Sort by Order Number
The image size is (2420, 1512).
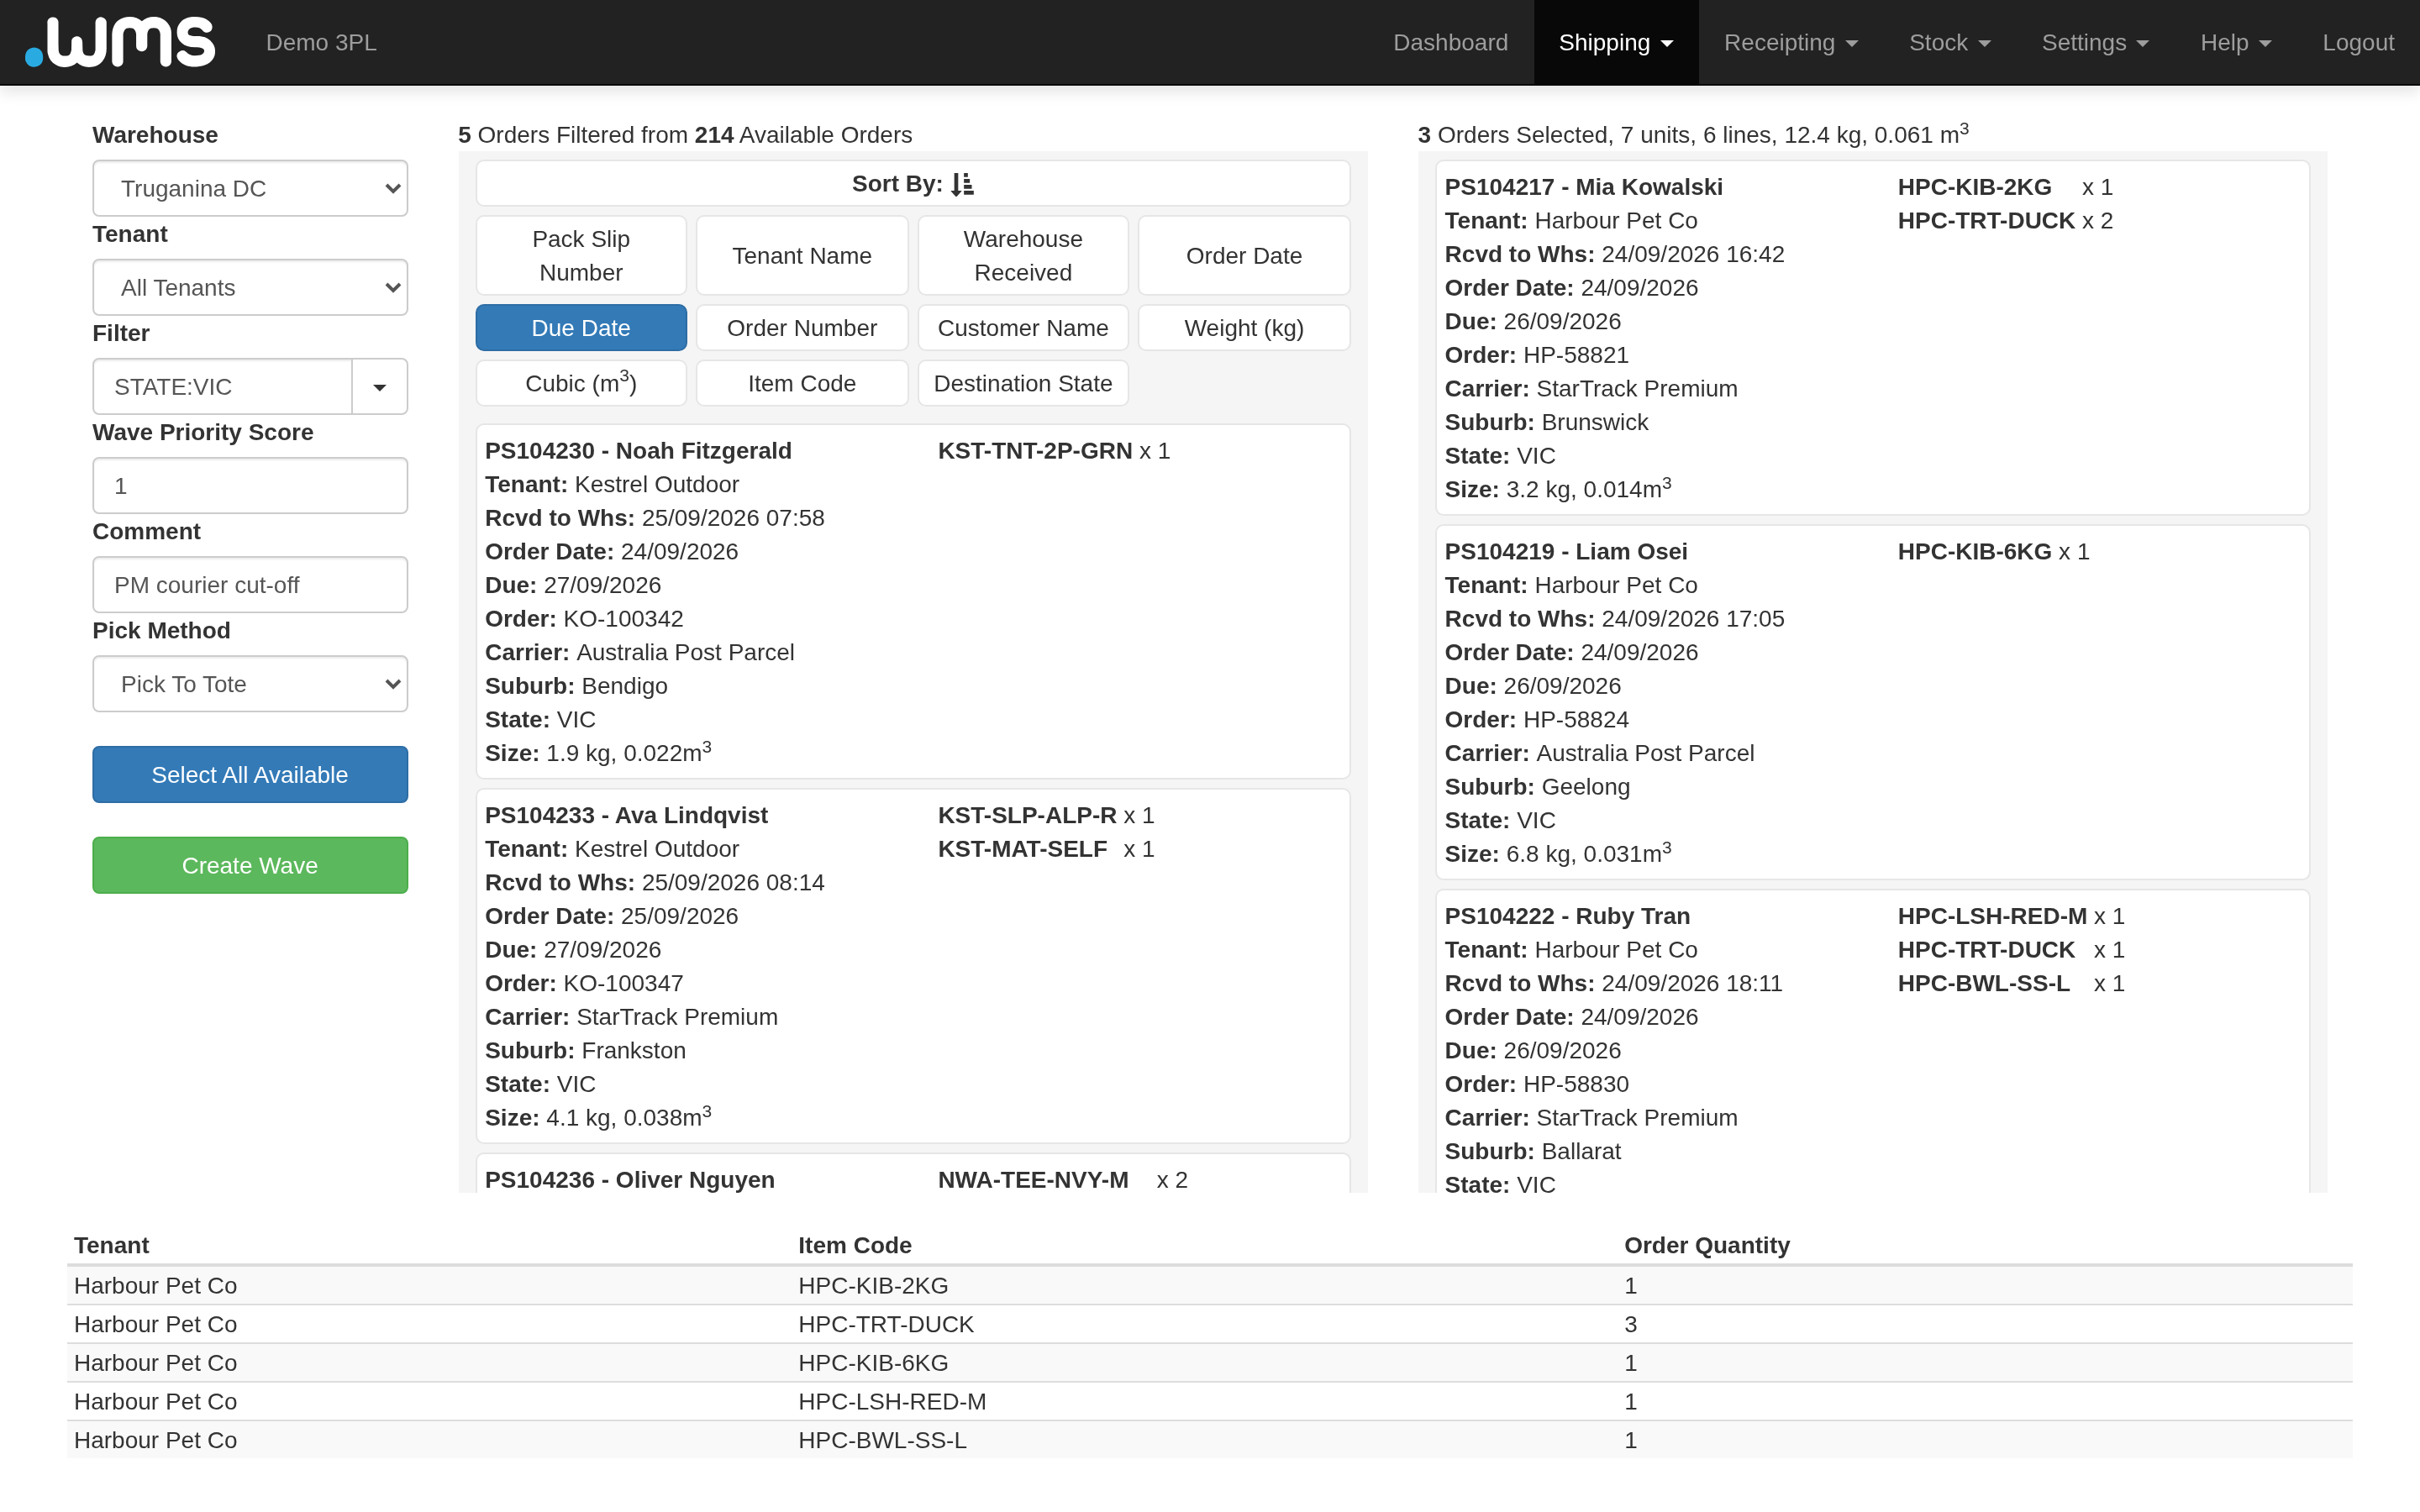tap(802, 328)
